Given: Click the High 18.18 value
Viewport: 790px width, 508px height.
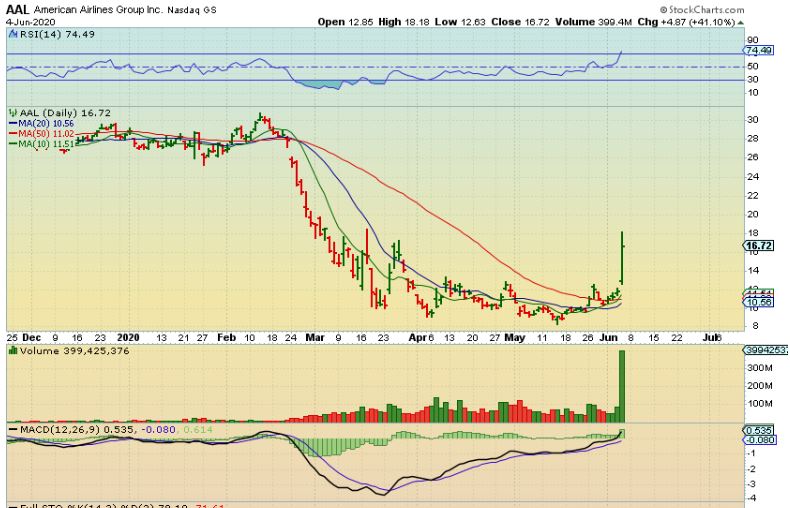Looking at the screenshot, I should pyautogui.click(x=405, y=22).
